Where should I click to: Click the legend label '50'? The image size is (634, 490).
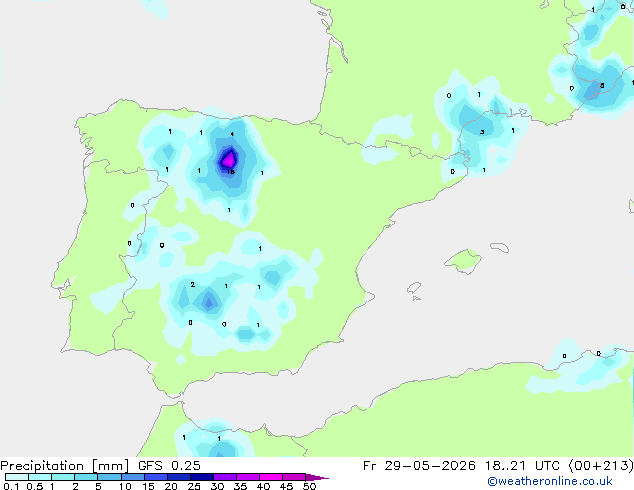[309, 486]
